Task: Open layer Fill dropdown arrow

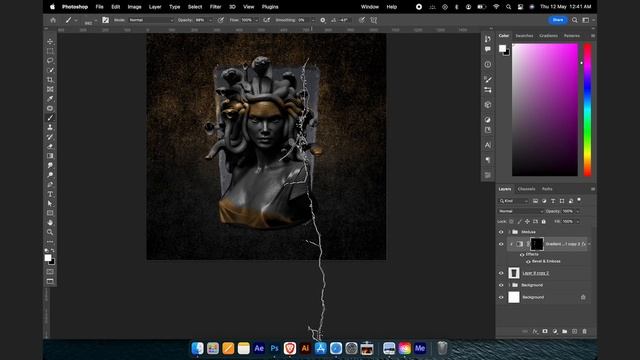Action: (x=578, y=222)
